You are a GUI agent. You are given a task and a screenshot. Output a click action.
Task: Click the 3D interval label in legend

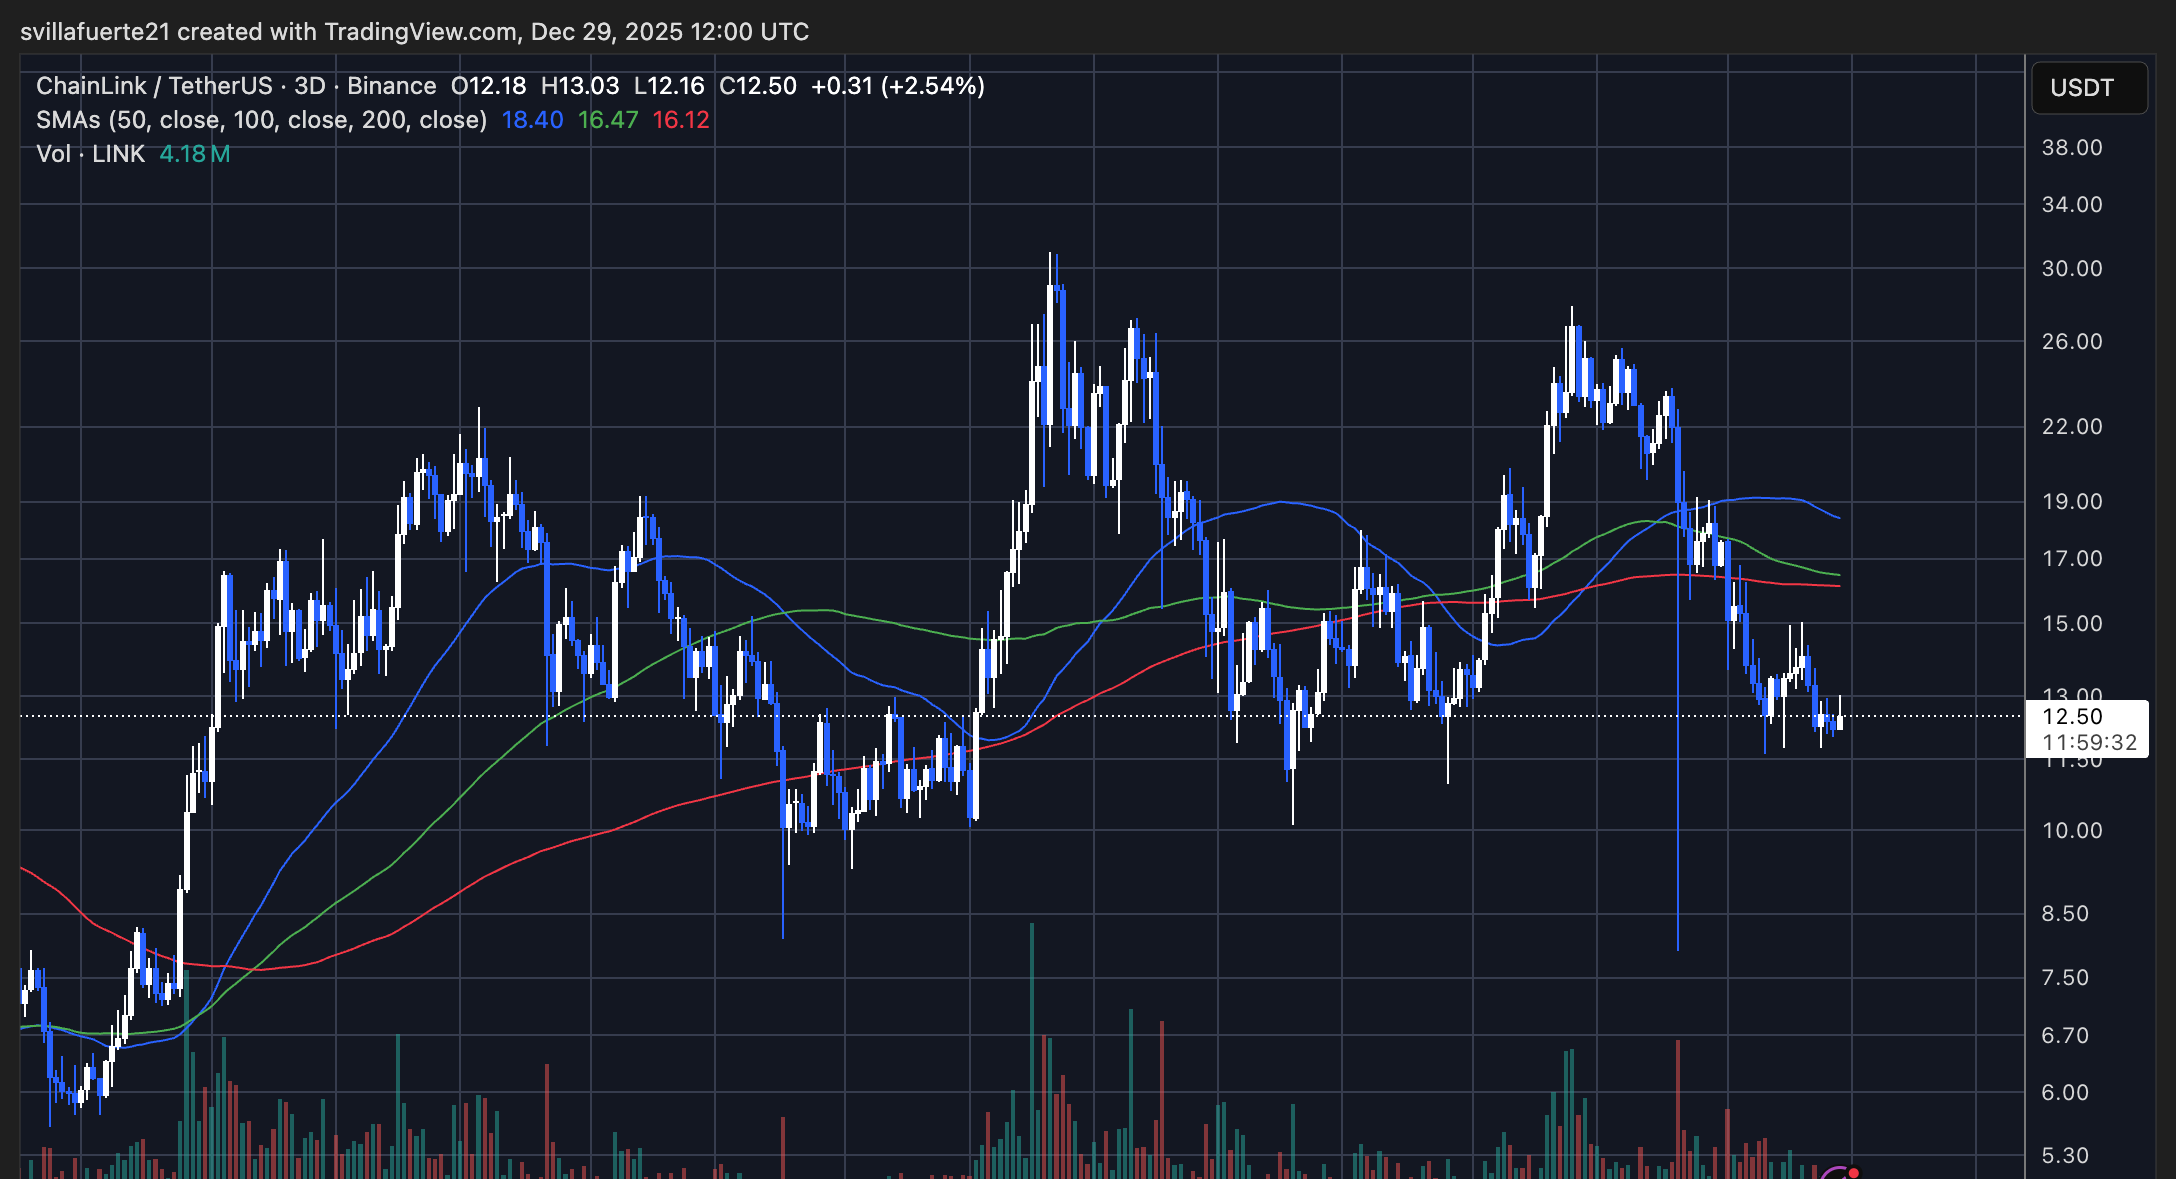click(x=309, y=86)
